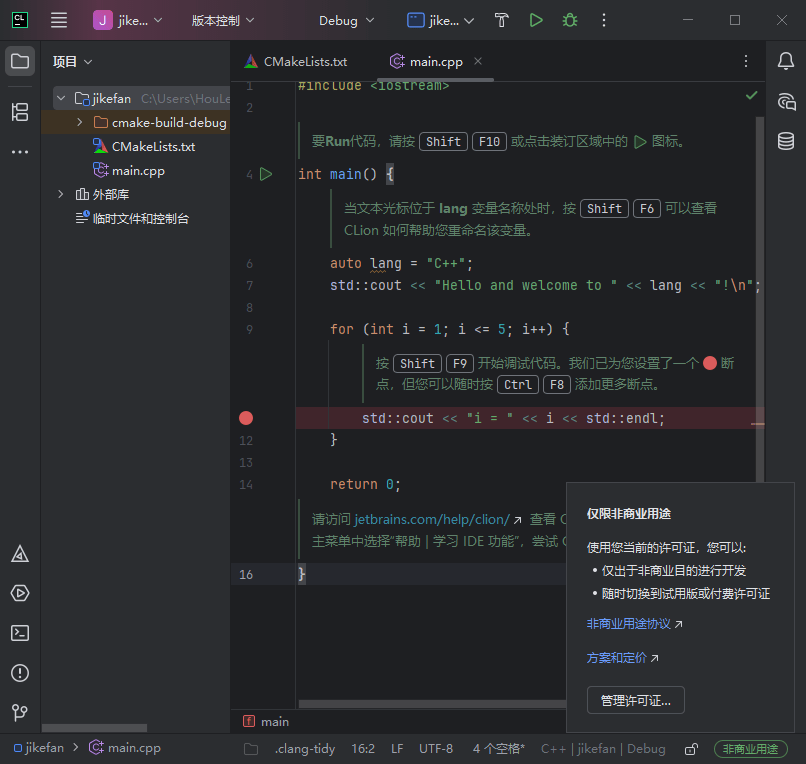Expand the cmake-build-debug folder

pos(80,122)
